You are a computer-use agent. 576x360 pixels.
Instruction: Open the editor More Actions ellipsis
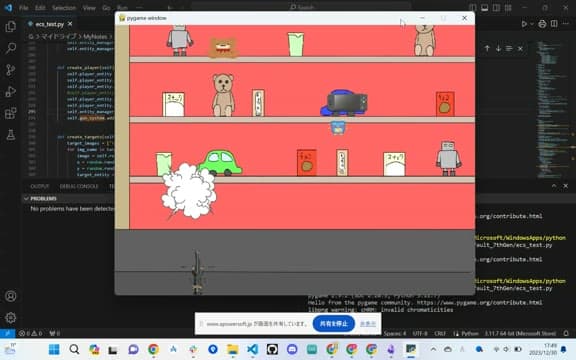pos(565,24)
